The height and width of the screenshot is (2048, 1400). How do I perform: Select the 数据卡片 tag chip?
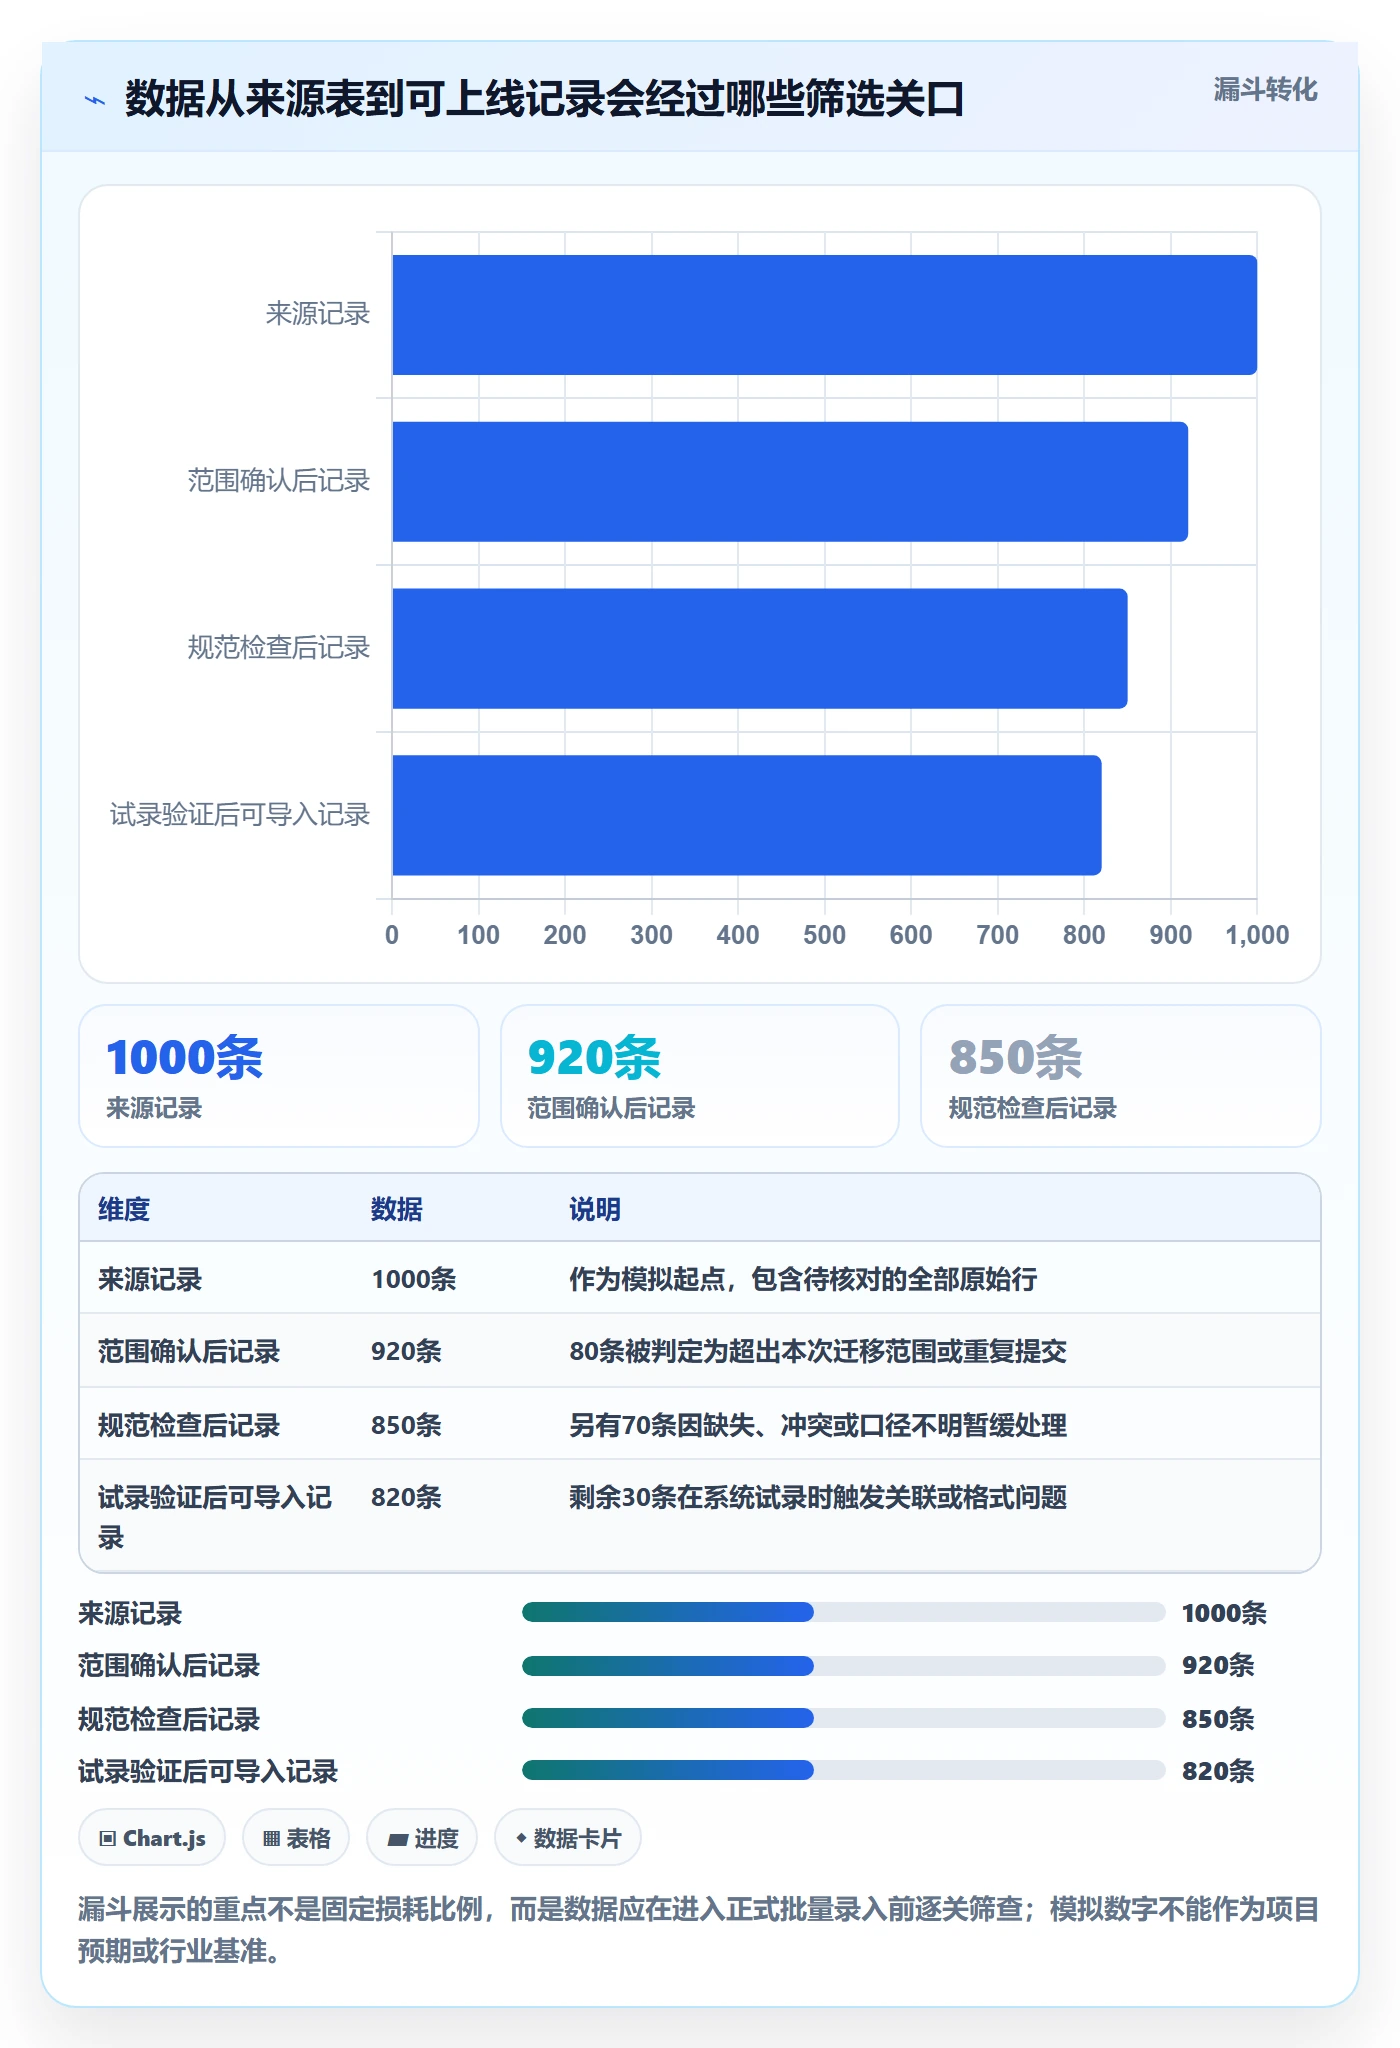(x=568, y=1838)
